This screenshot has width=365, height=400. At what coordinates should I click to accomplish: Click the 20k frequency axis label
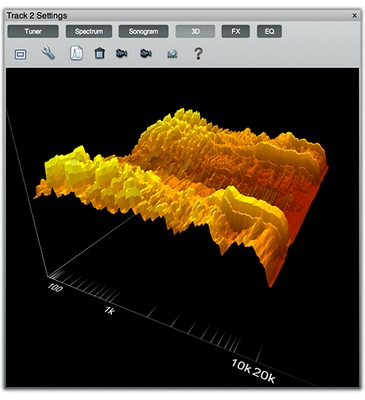coord(264,376)
